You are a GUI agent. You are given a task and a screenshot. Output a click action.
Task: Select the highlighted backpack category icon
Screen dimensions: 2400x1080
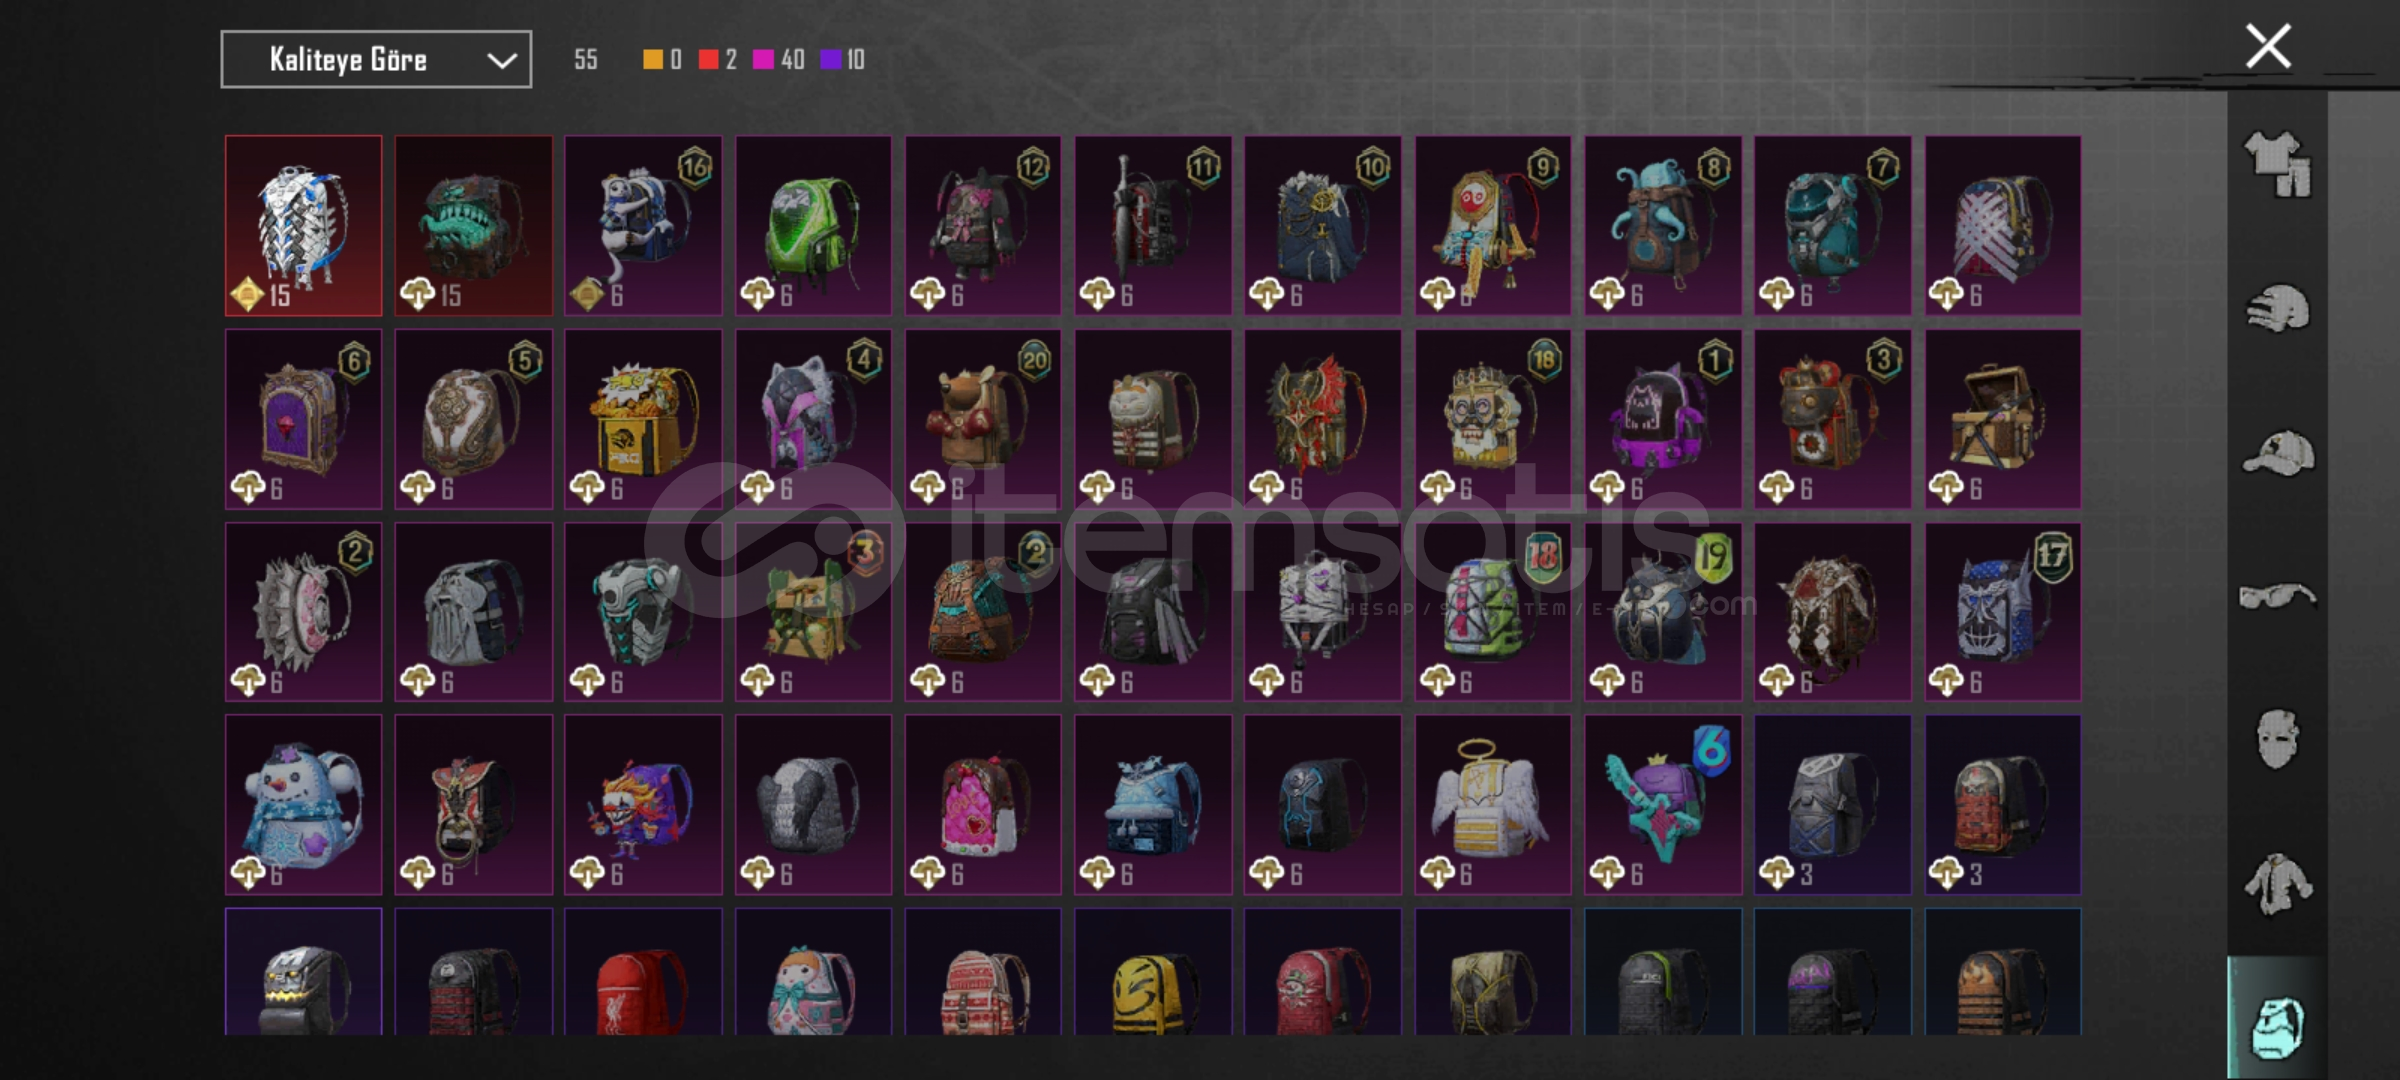[x=2277, y=1025]
